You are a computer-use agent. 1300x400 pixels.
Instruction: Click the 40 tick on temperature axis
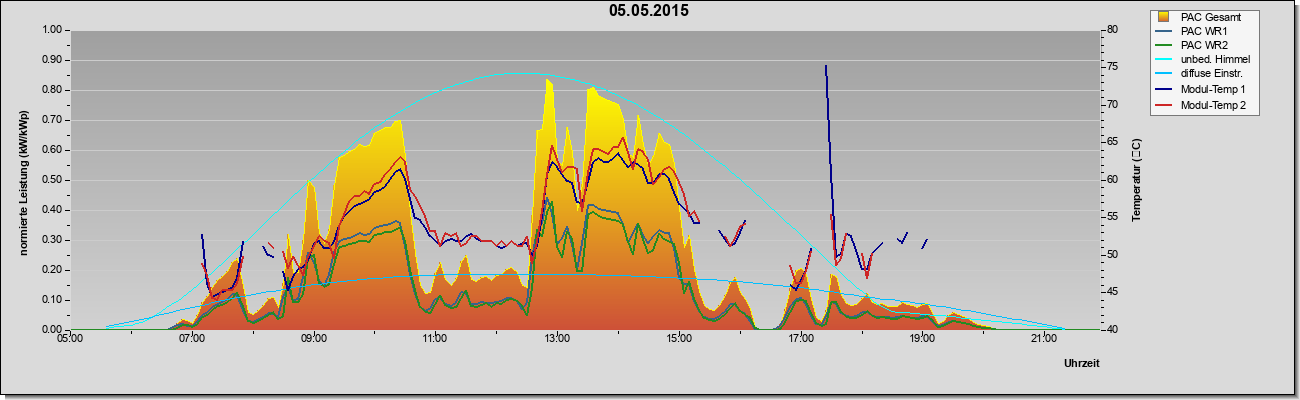1113,330
